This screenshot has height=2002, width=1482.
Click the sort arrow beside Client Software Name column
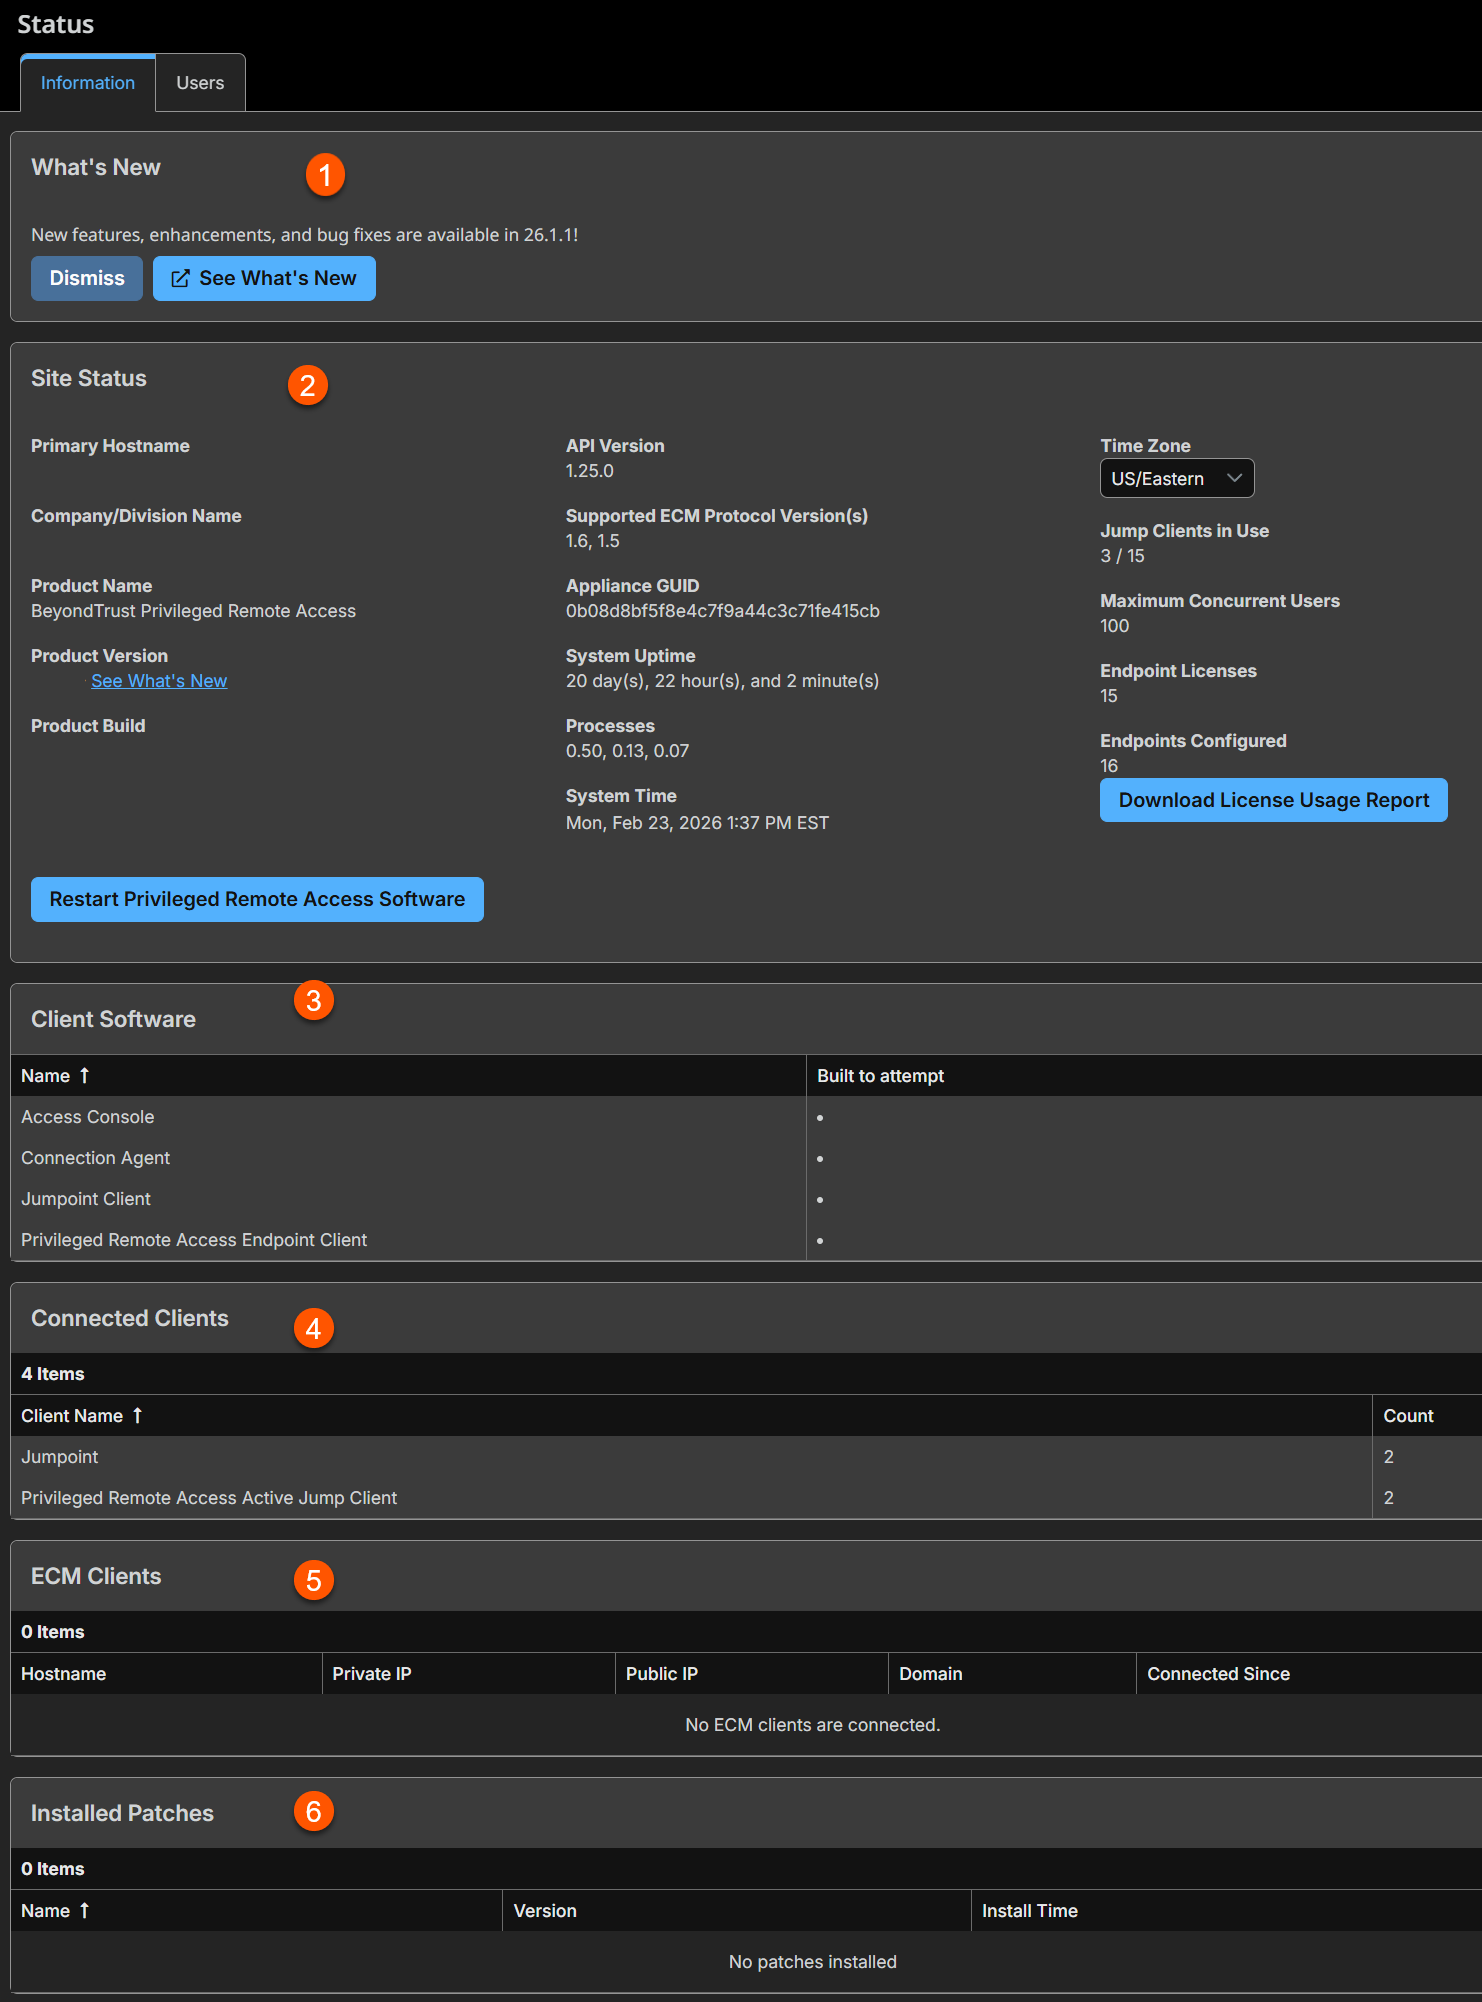point(85,1075)
